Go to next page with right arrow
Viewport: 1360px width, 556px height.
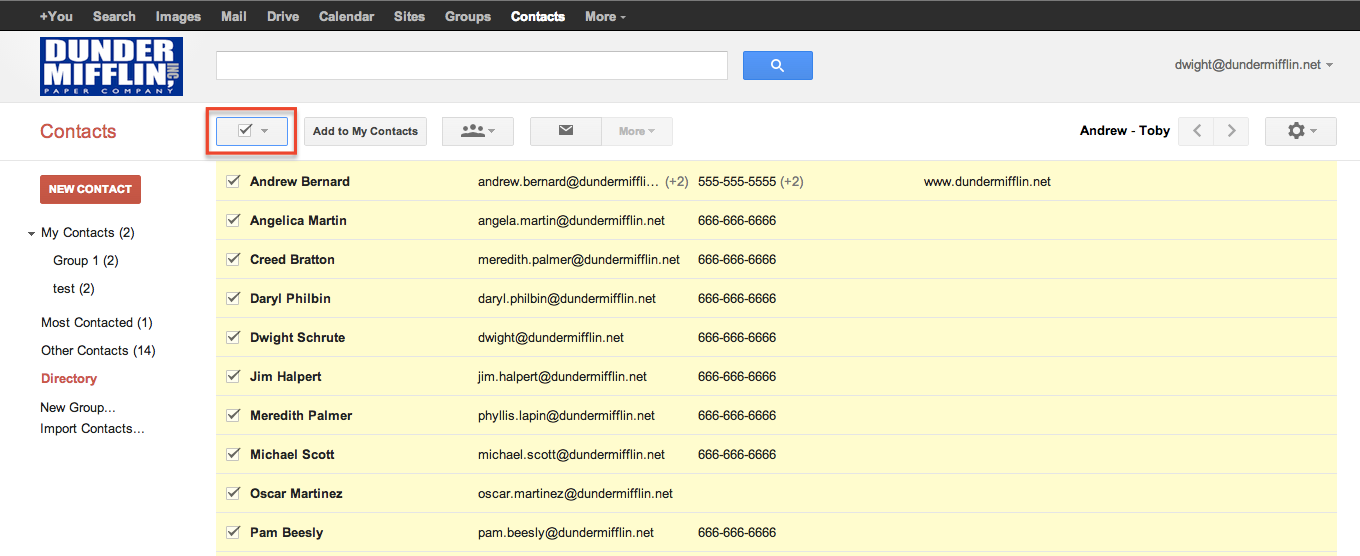[1231, 131]
